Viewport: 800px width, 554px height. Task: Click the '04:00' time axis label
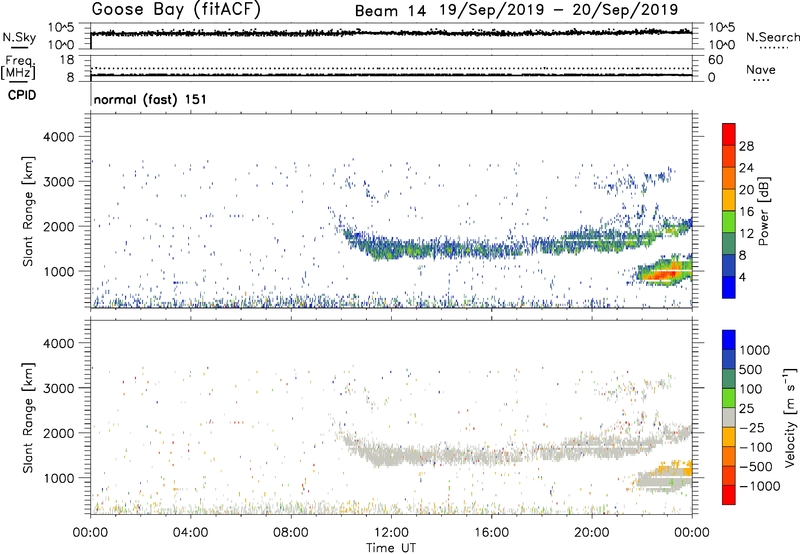190,533
